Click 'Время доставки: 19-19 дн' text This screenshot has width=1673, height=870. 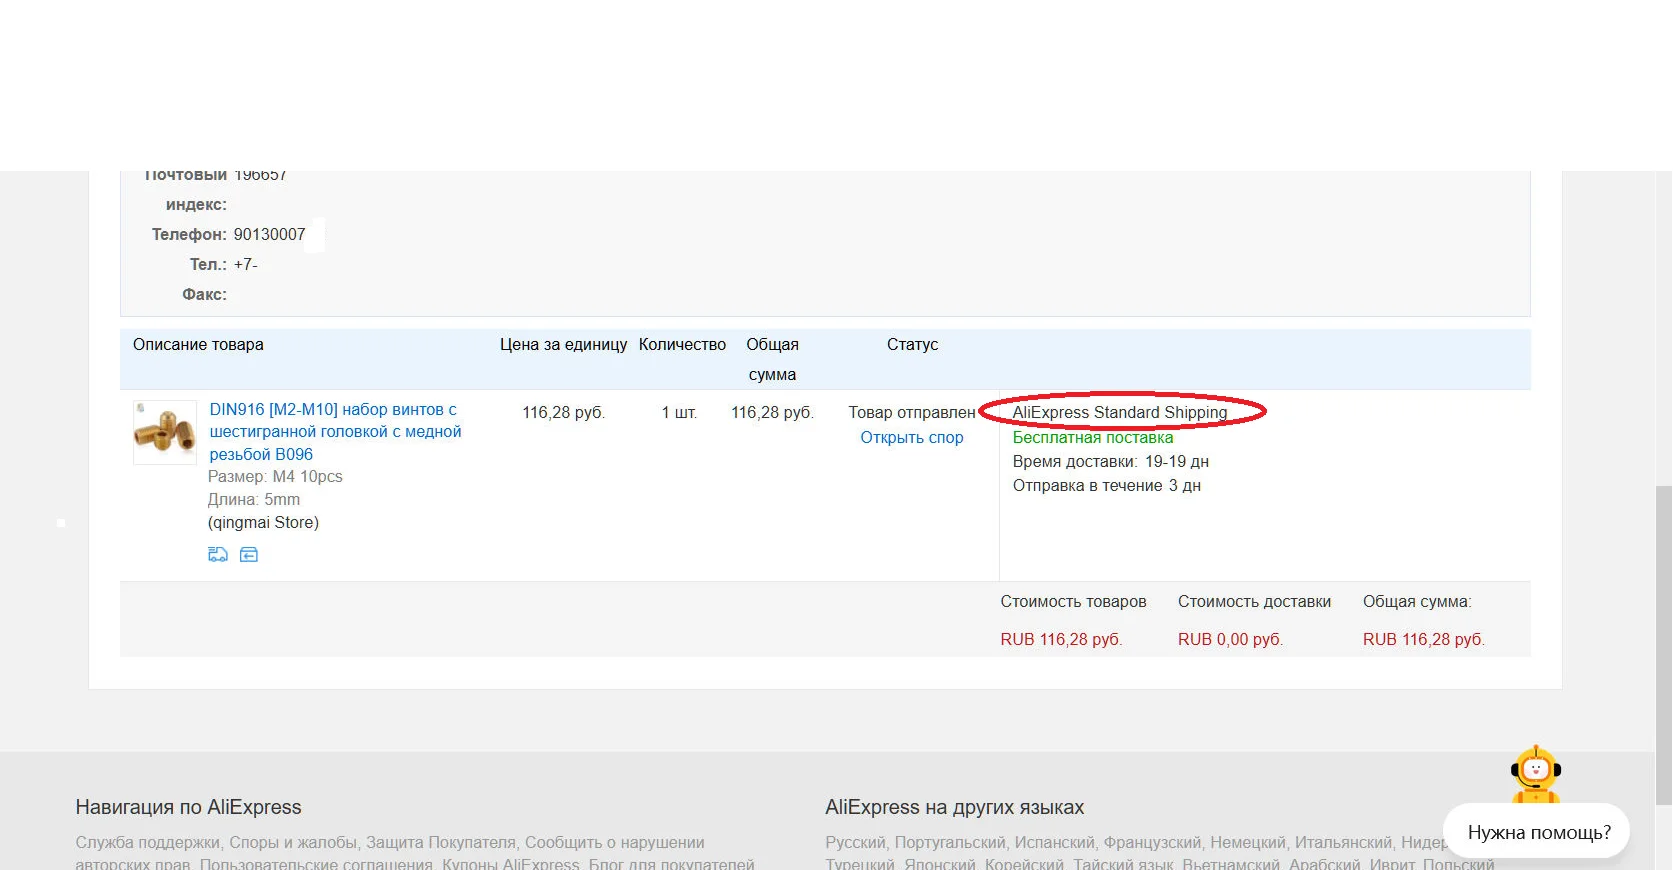1111,461
